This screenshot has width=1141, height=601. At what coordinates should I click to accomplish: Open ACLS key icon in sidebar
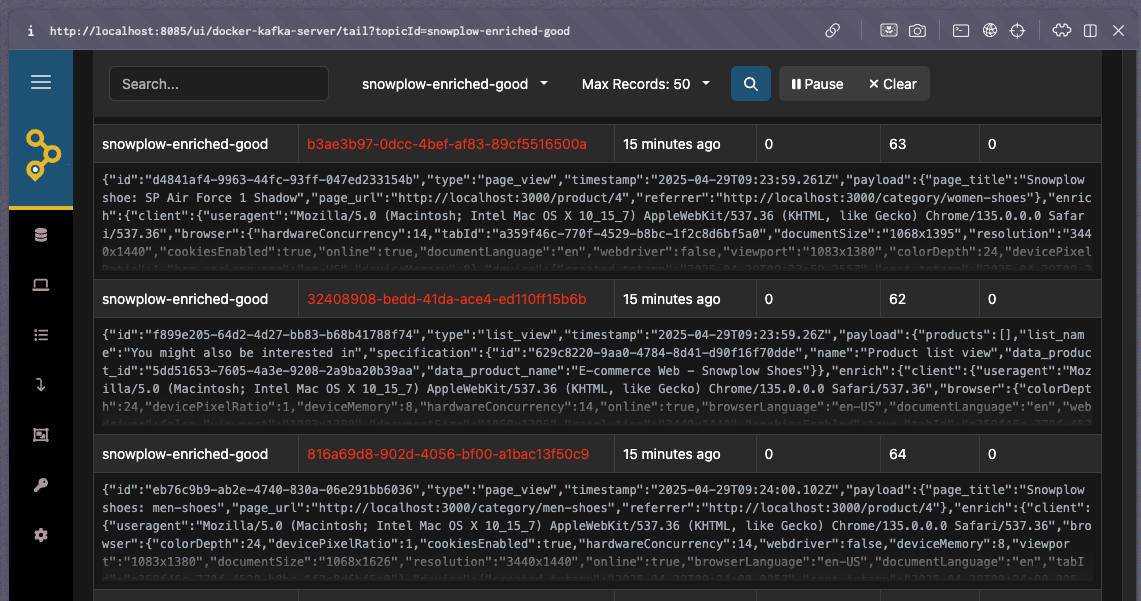click(x=41, y=485)
